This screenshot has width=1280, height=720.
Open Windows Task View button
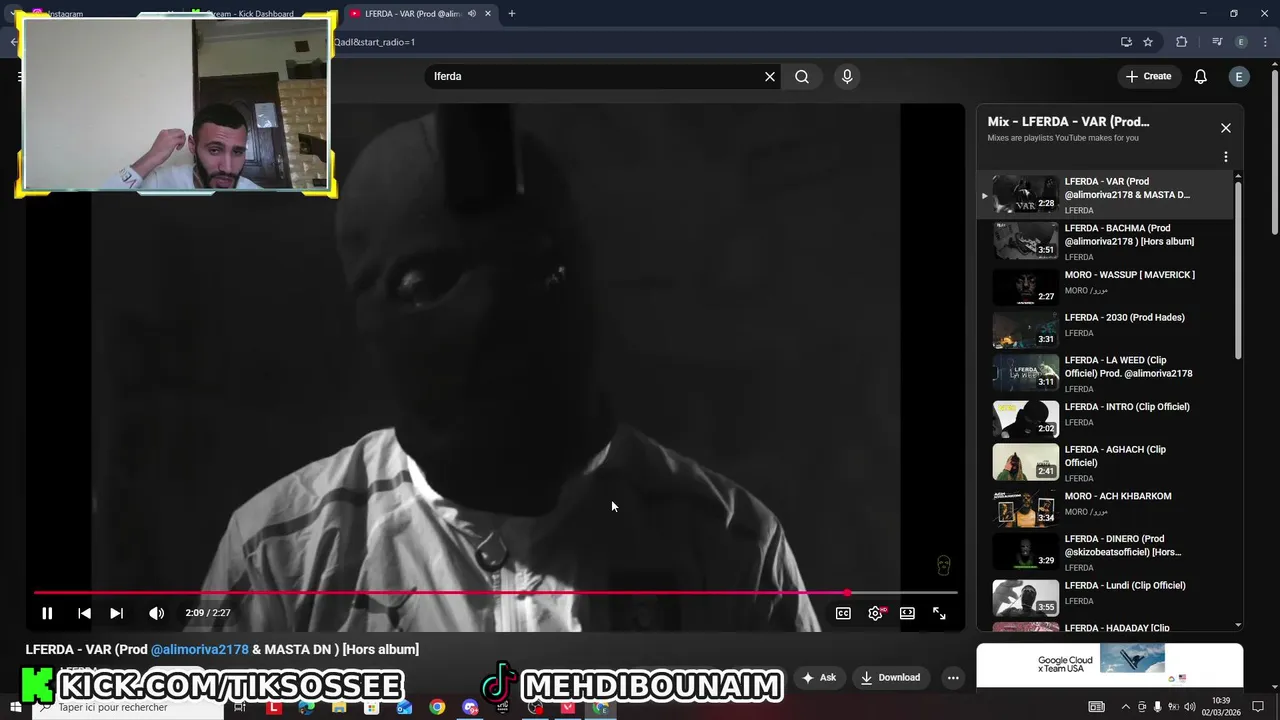point(239,707)
